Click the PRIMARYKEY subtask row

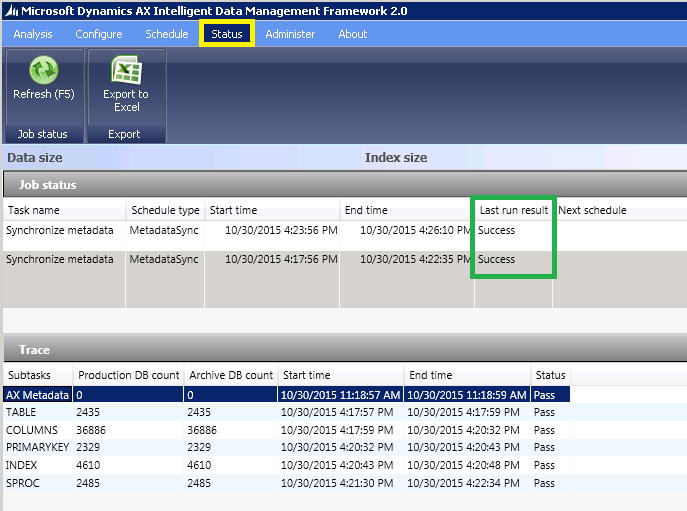tap(37, 447)
